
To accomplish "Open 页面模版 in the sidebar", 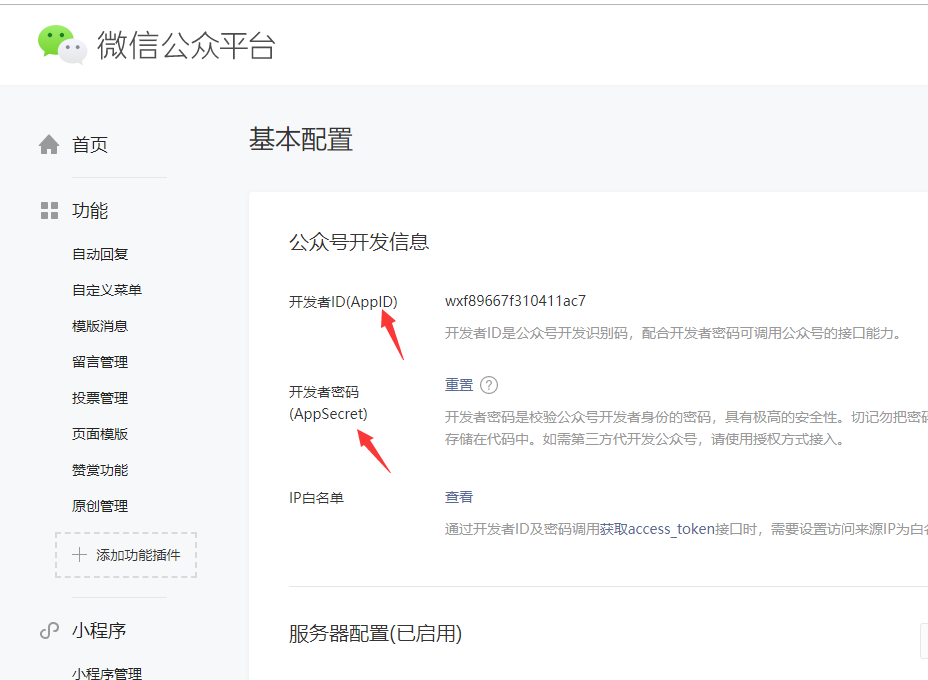I will [100, 434].
